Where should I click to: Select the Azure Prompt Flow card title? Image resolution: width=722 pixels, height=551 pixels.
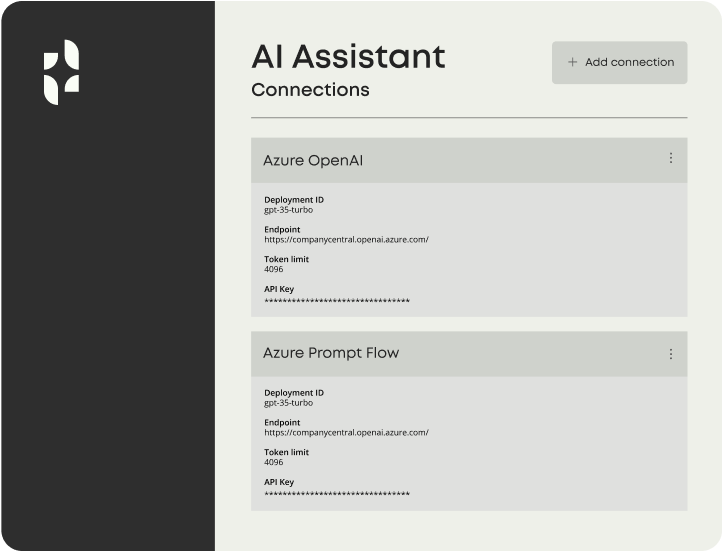tap(331, 353)
